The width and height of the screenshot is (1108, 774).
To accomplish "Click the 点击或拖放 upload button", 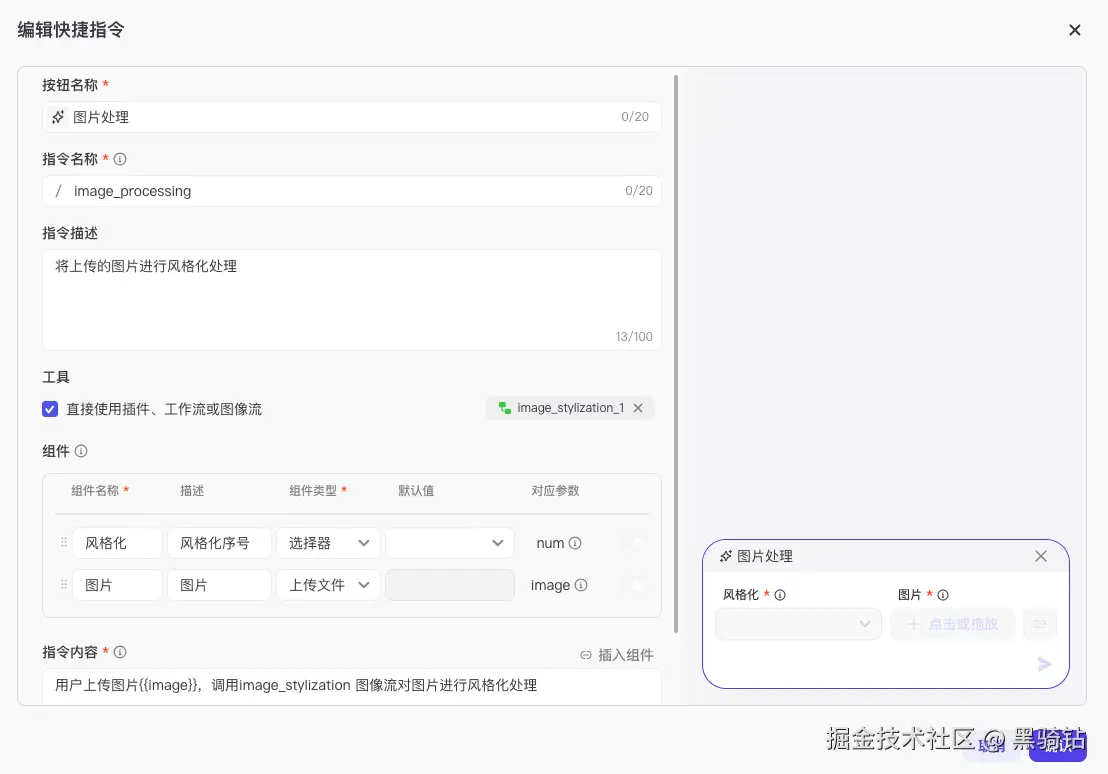I will coord(953,624).
